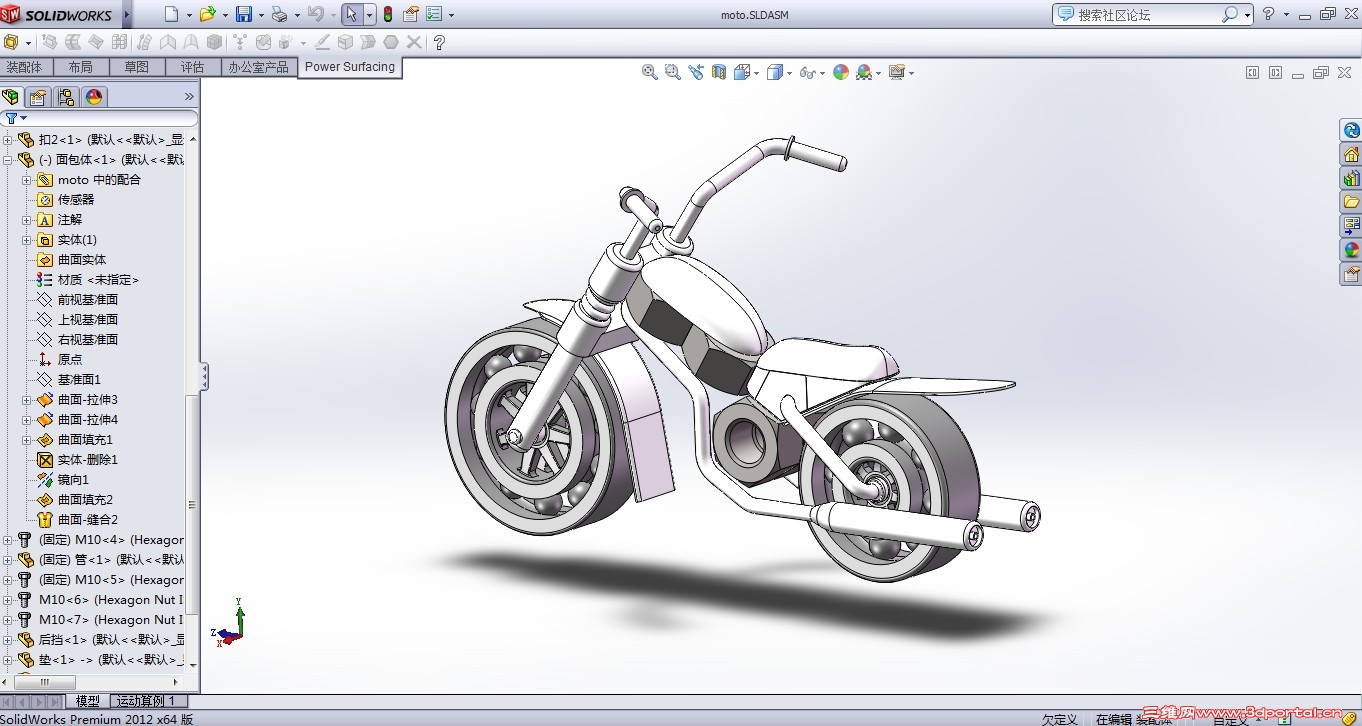Screen dimensions: 1362x726
Task: Expand the 注解 folder node
Action: click(x=26, y=220)
